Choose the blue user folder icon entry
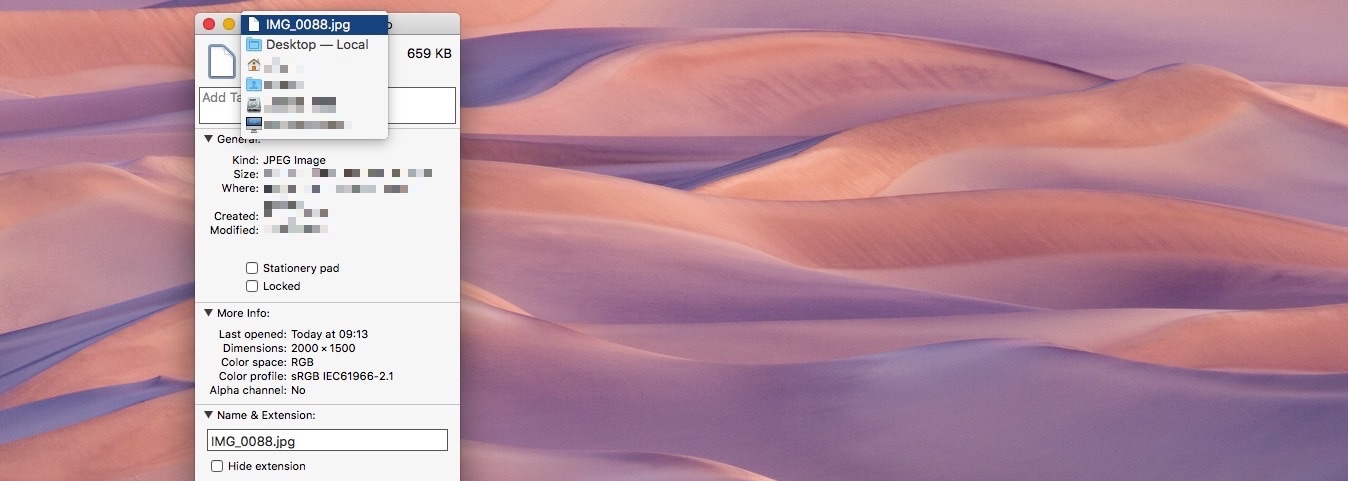 tap(254, 85)
